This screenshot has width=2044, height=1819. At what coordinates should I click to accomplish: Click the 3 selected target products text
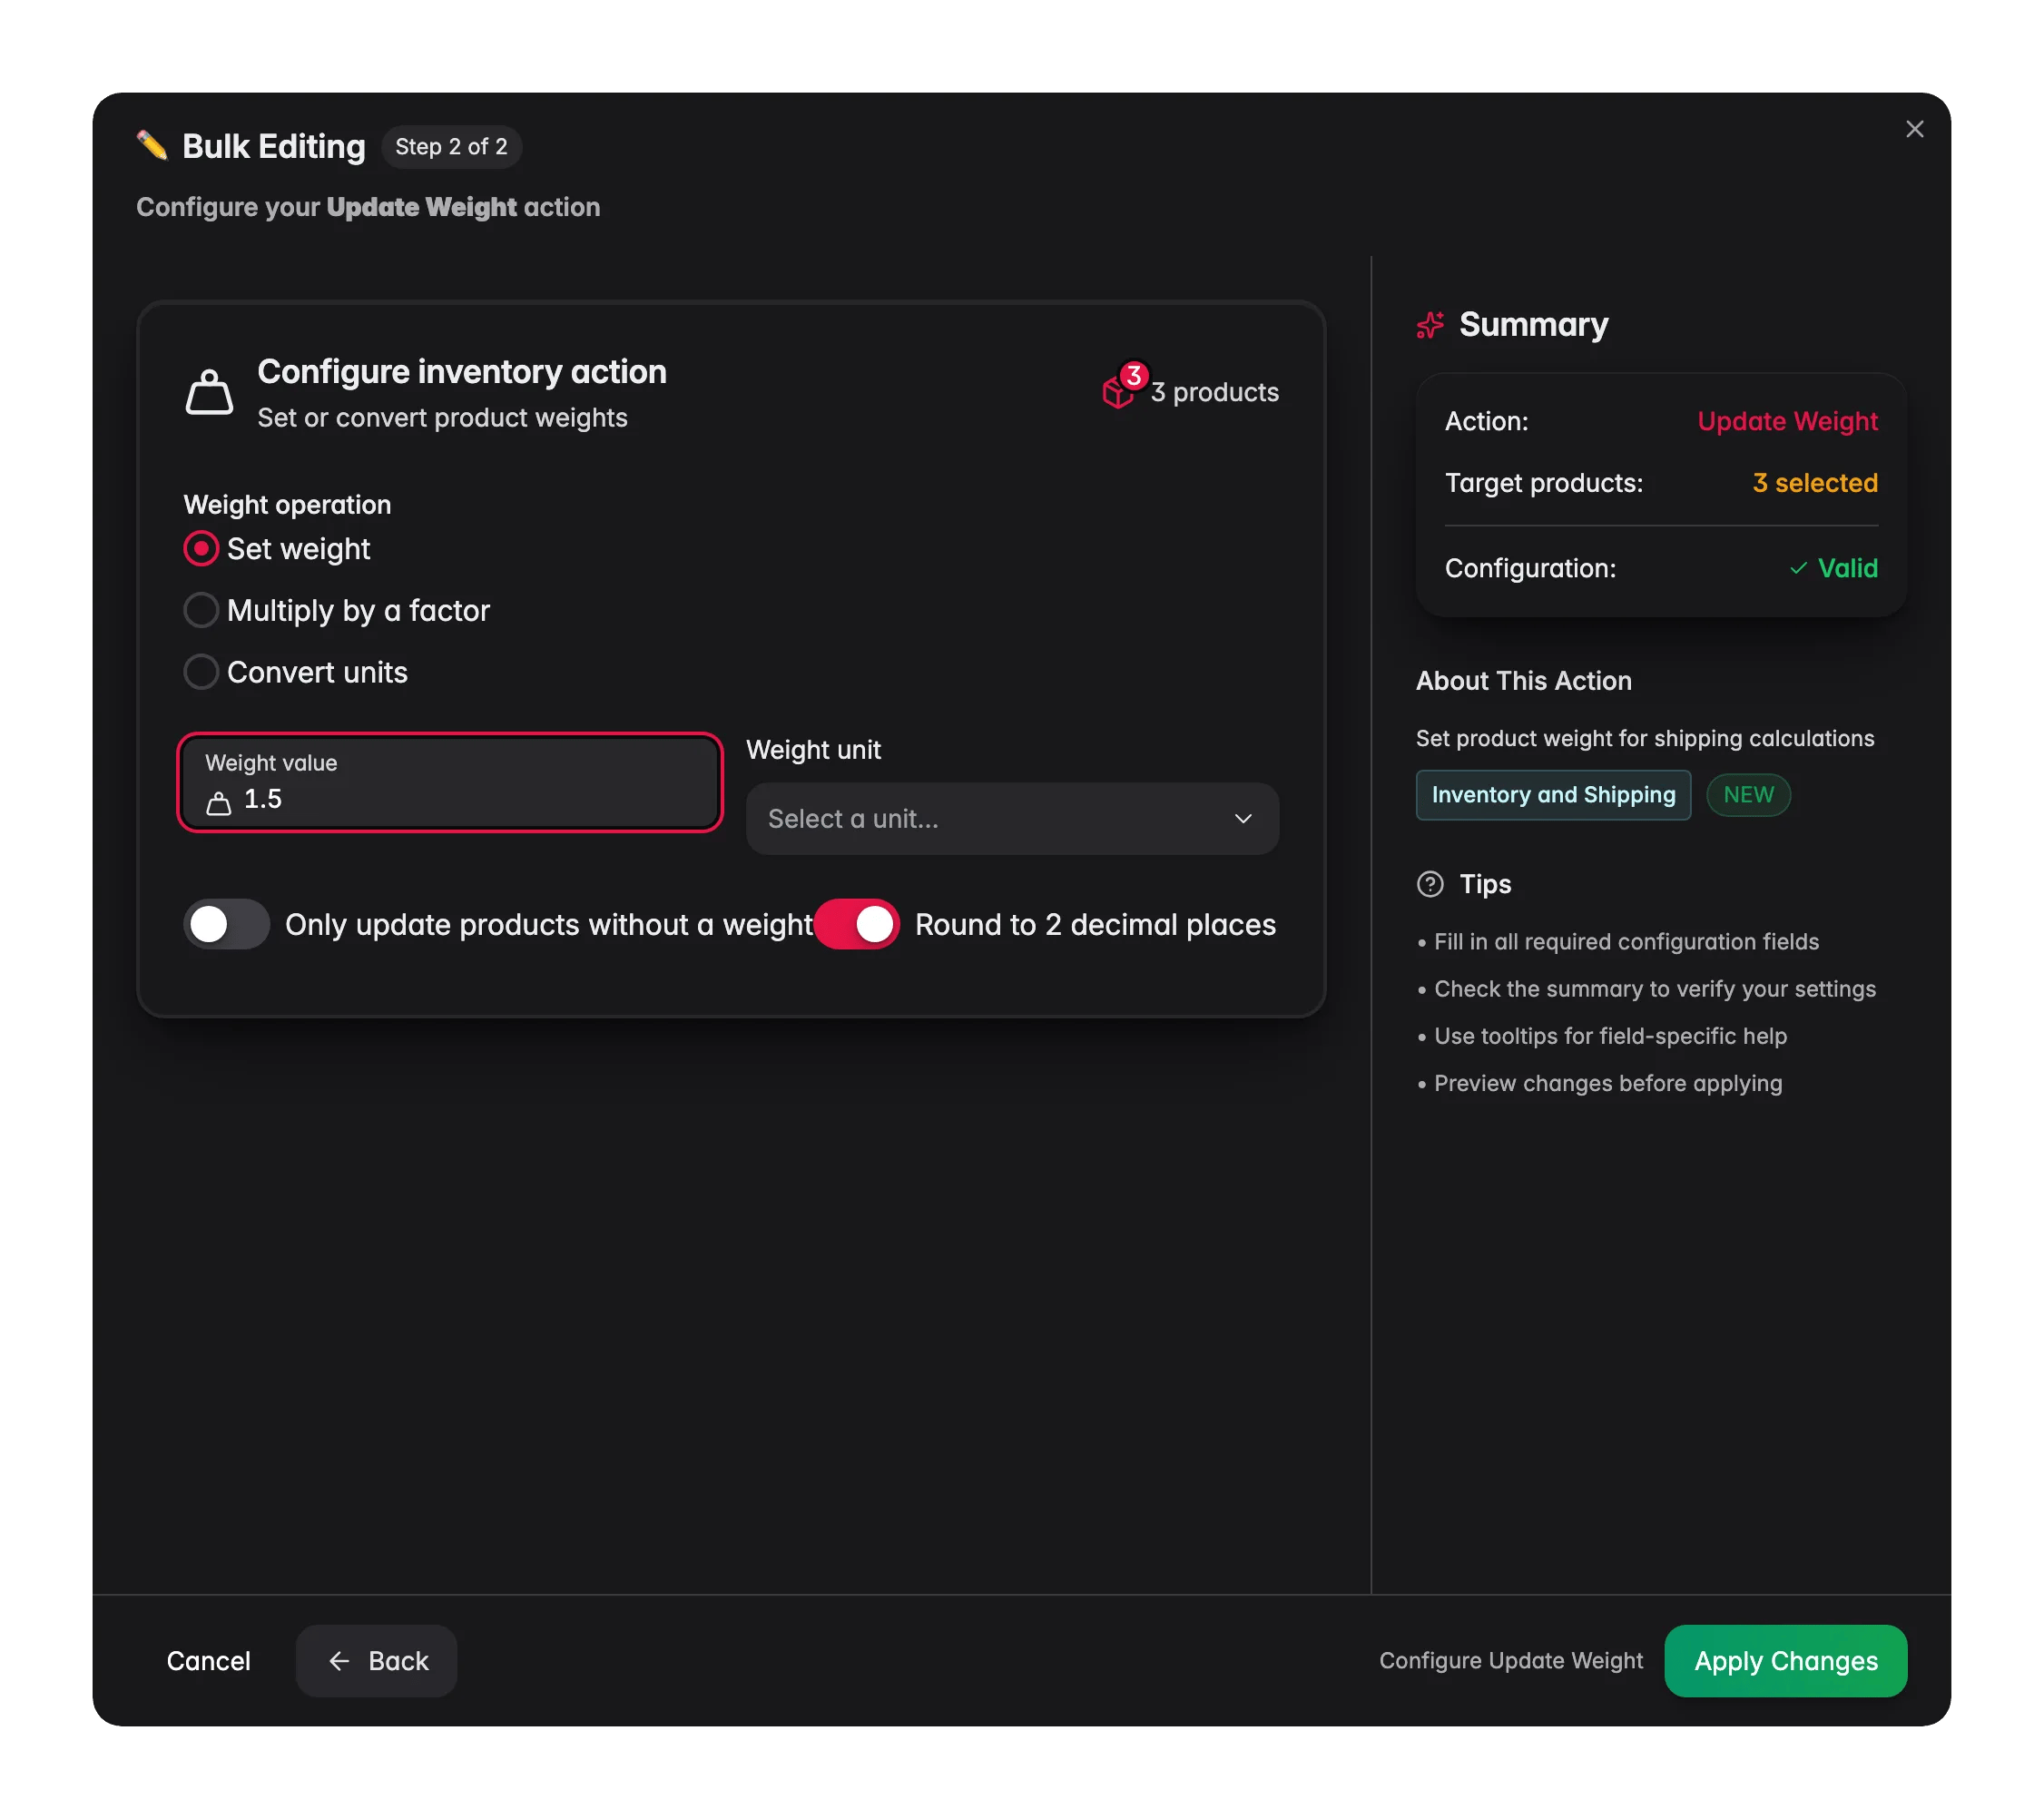1815,483
